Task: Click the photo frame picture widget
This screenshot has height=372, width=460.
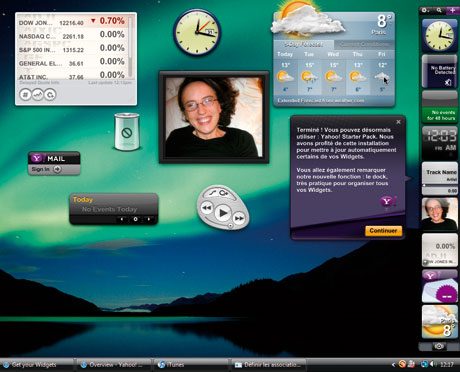Action: click(x=214, y=117)
